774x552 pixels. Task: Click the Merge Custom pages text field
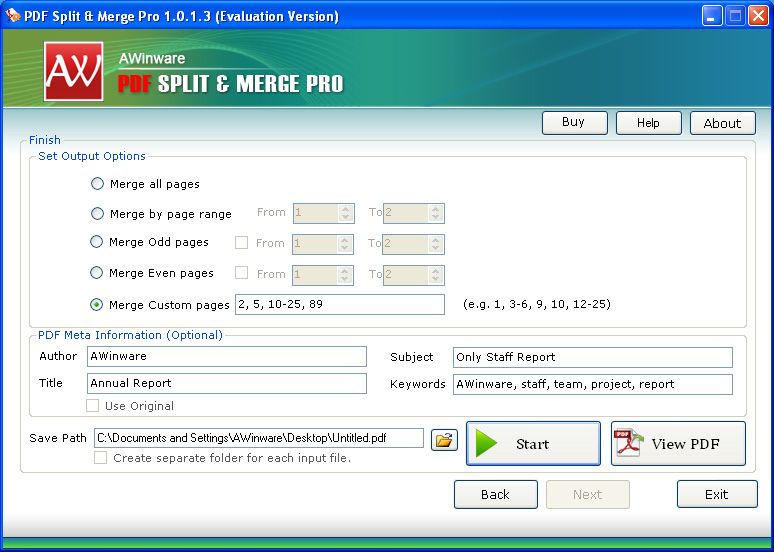click(x=339, y=304)
